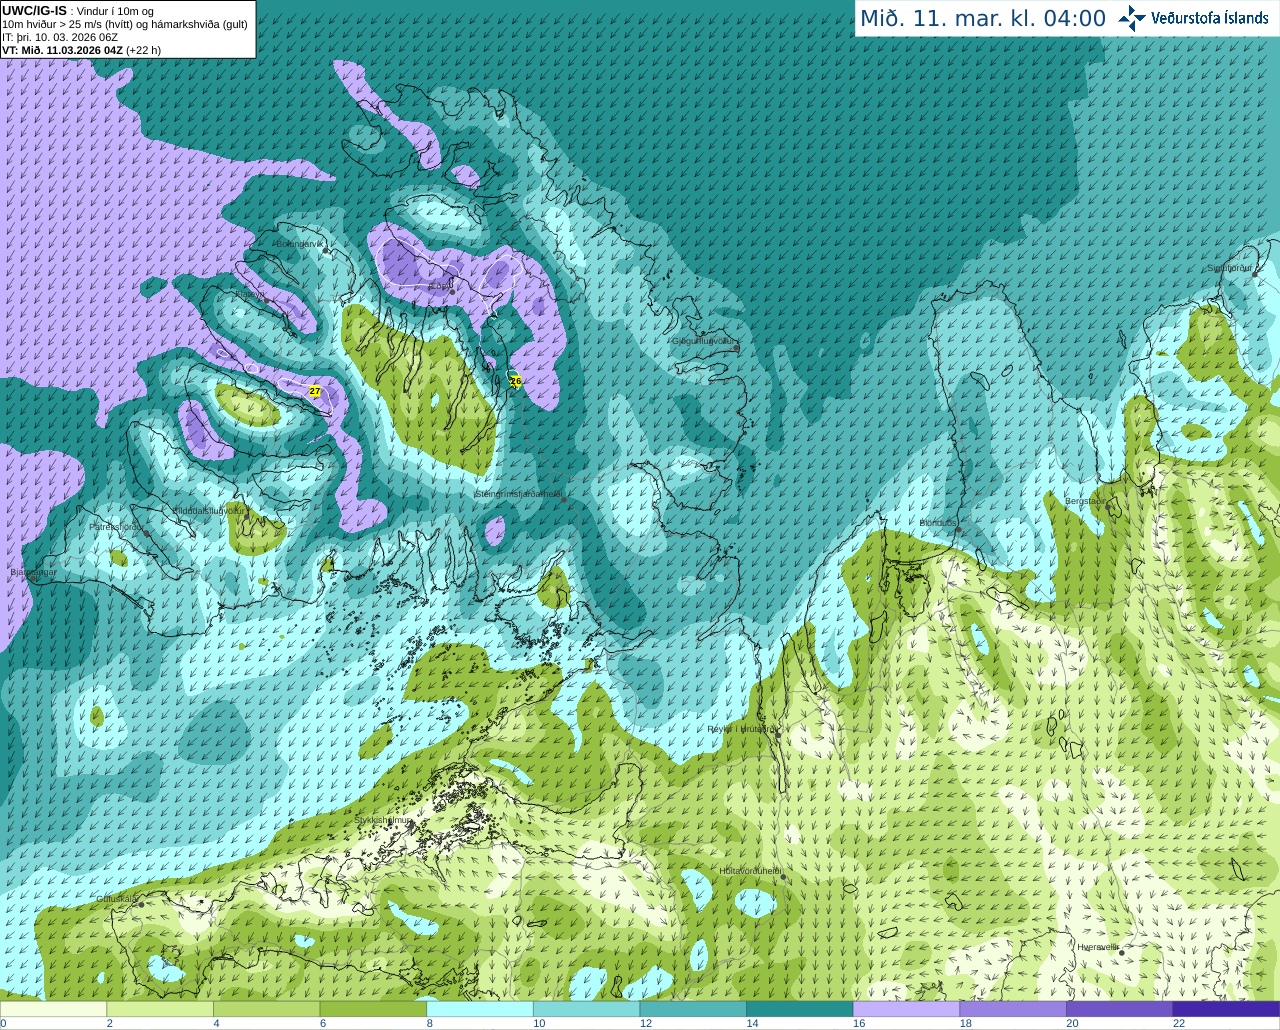Click the Reykir í Hrútafirði station label
Viewport: 1280px width, 1030px height.
[741, 729]
